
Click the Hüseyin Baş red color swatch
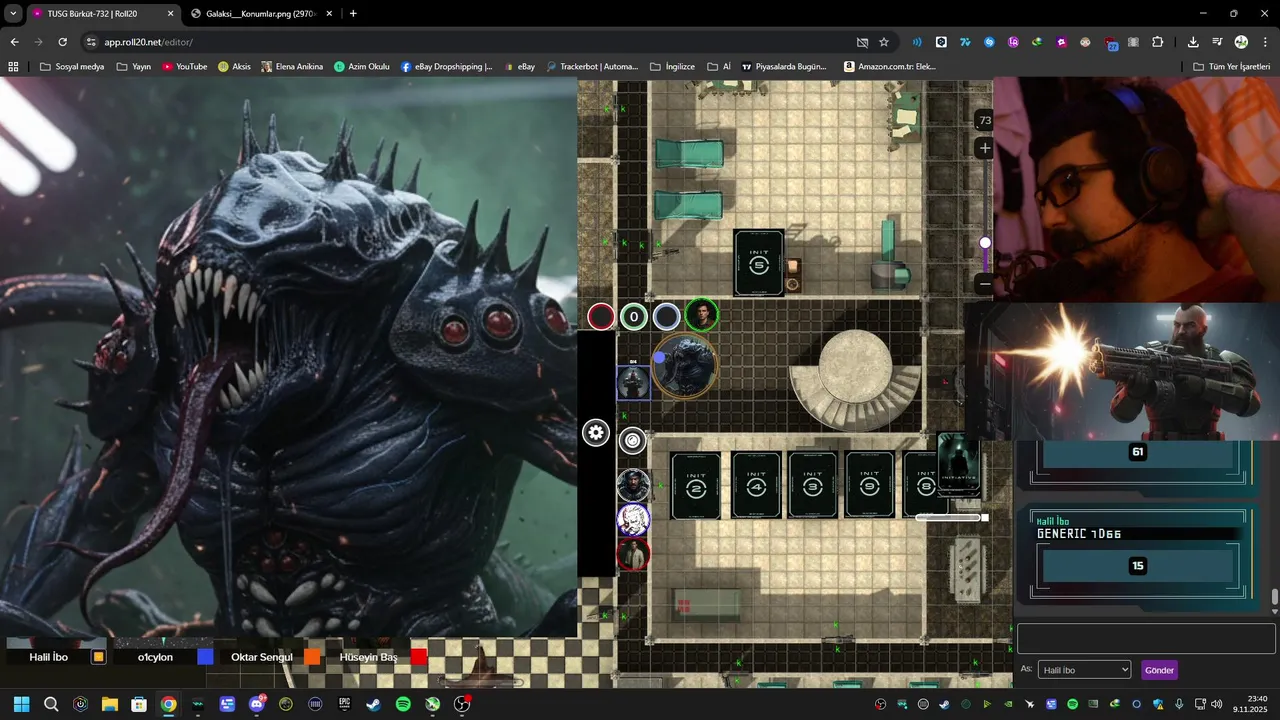tap(419, 657)
